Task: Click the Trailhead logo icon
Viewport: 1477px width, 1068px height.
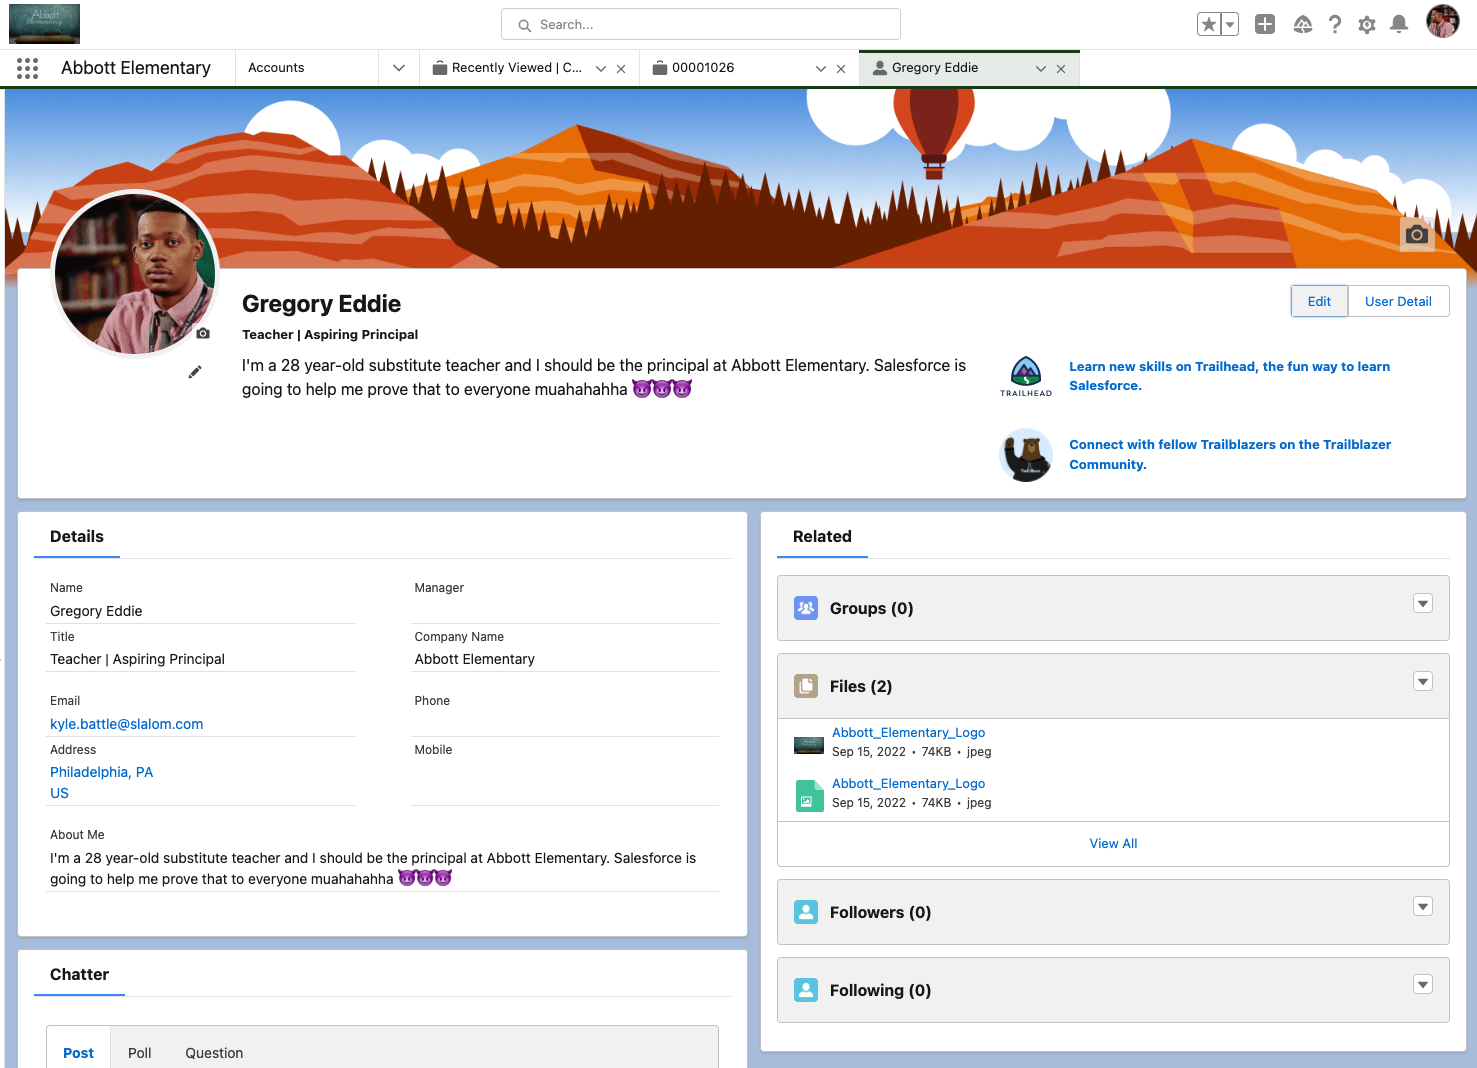Action: pos(1026,376)
